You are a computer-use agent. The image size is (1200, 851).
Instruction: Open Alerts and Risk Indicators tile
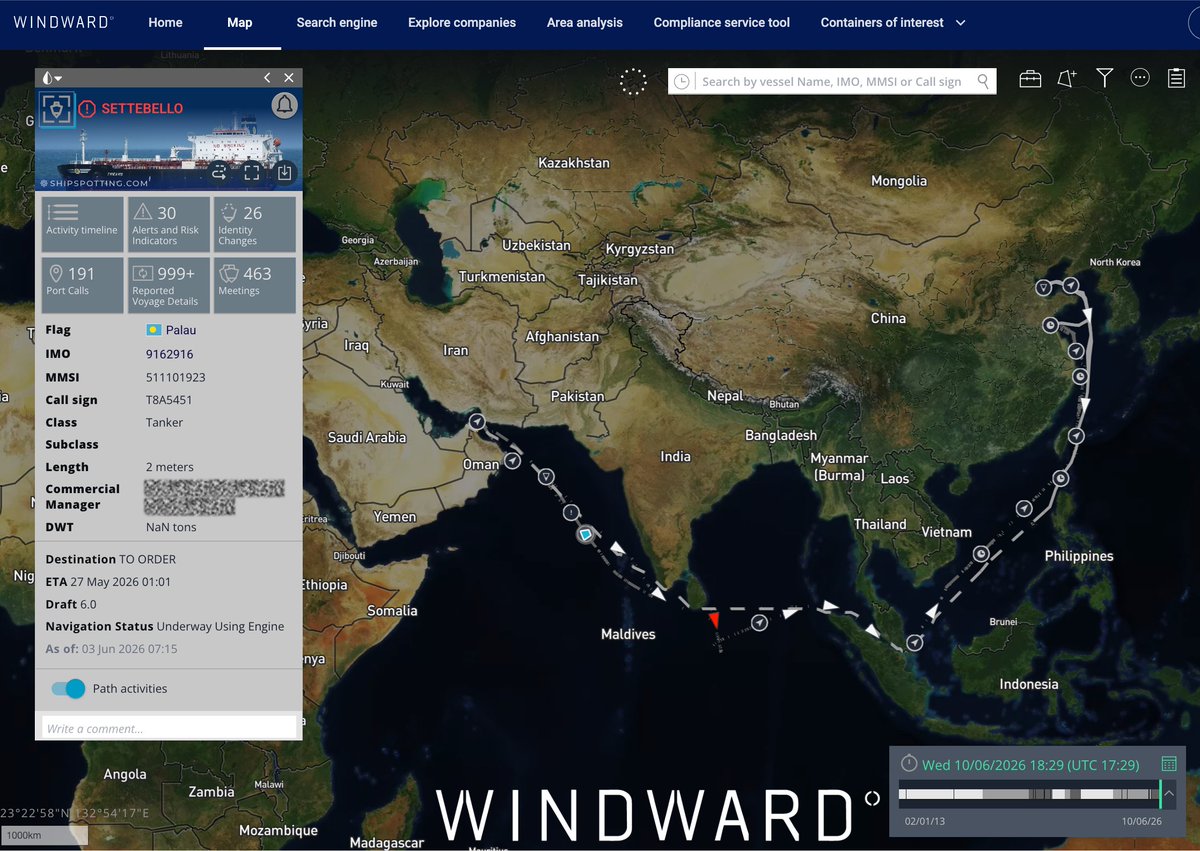pos(169,224)
